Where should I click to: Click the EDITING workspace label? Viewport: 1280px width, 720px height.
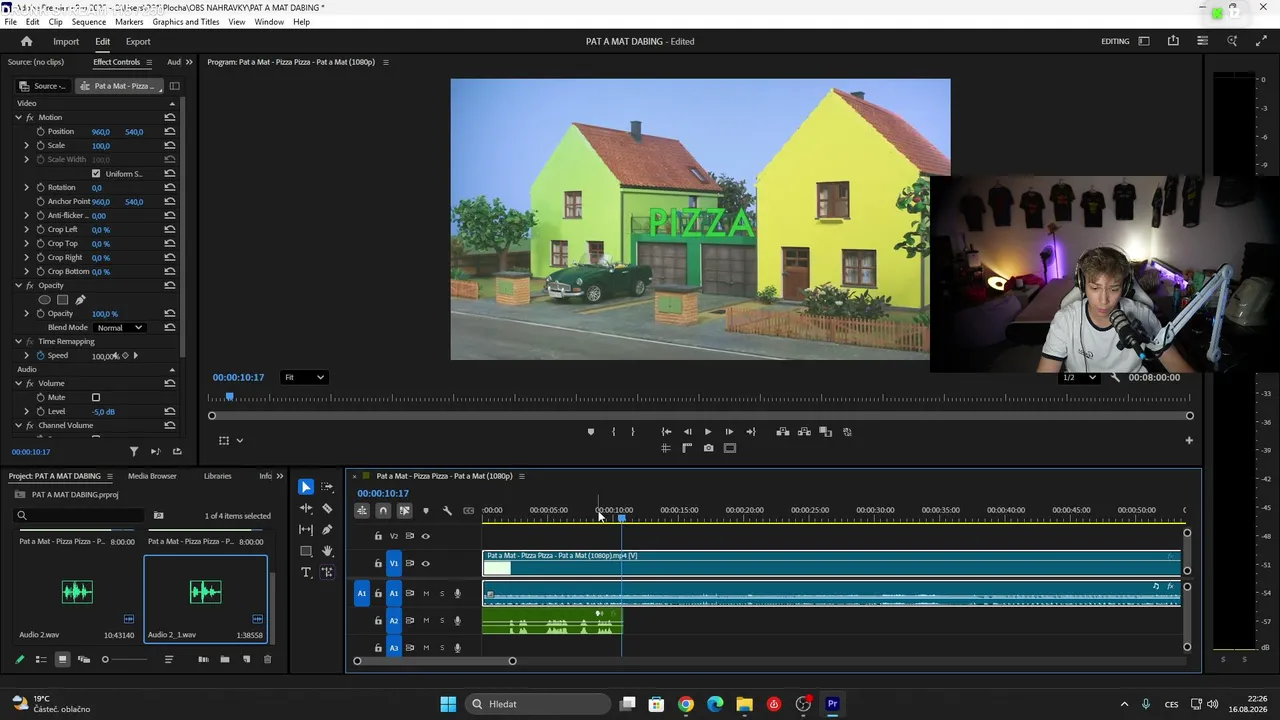(x=1115, y=42)
